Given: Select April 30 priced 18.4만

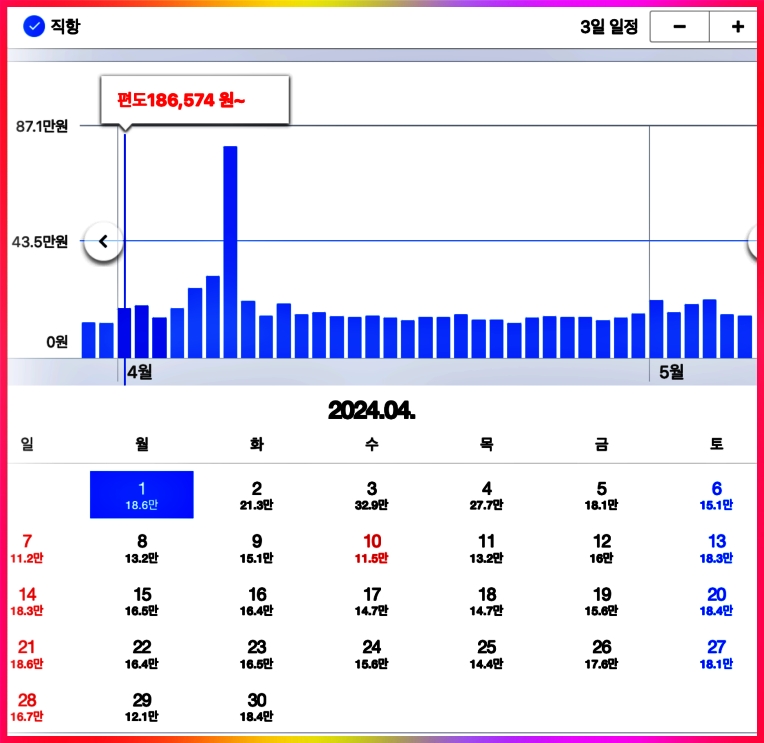Looking at the screenshot, I should tap(257, 707).
